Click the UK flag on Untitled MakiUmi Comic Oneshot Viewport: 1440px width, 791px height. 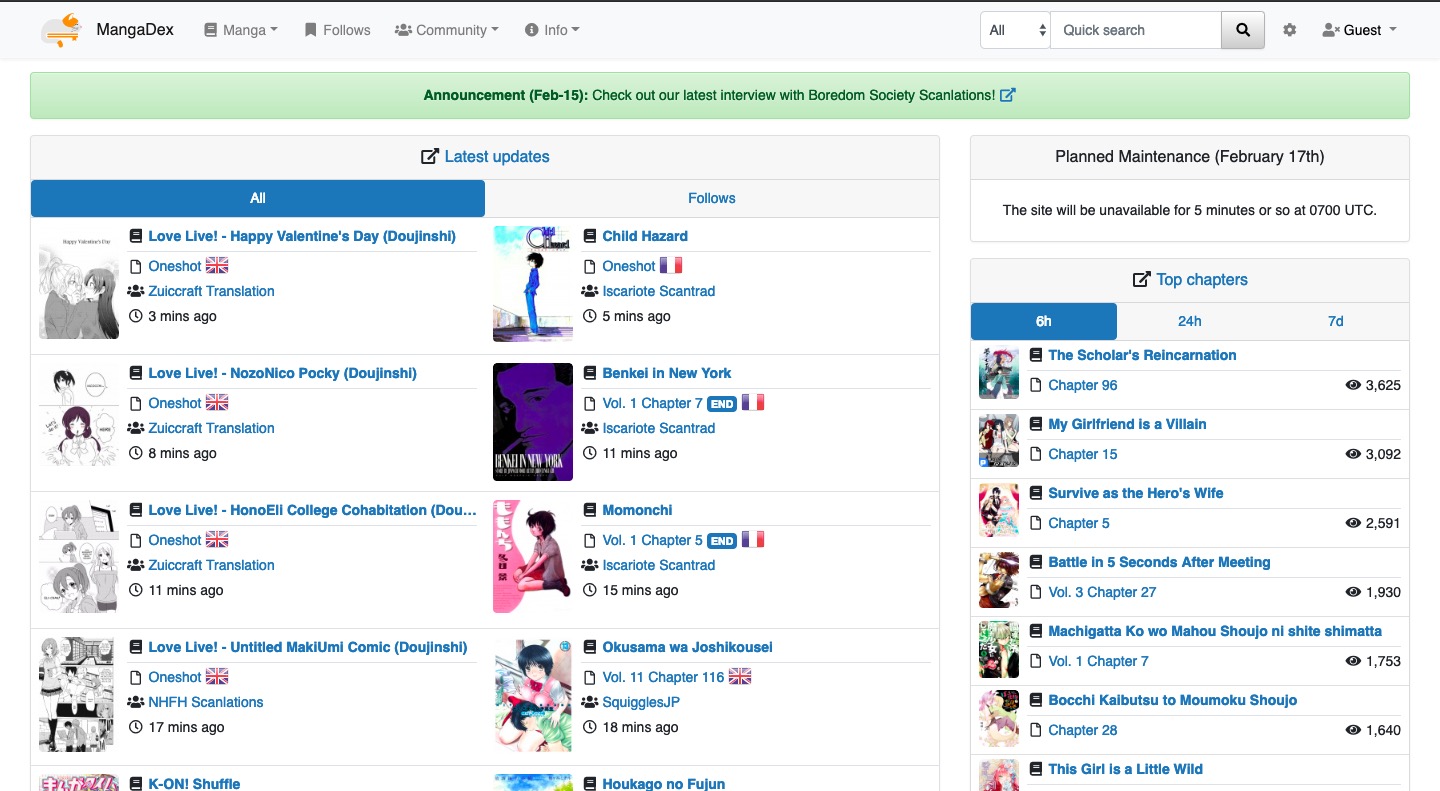point(217,677)
